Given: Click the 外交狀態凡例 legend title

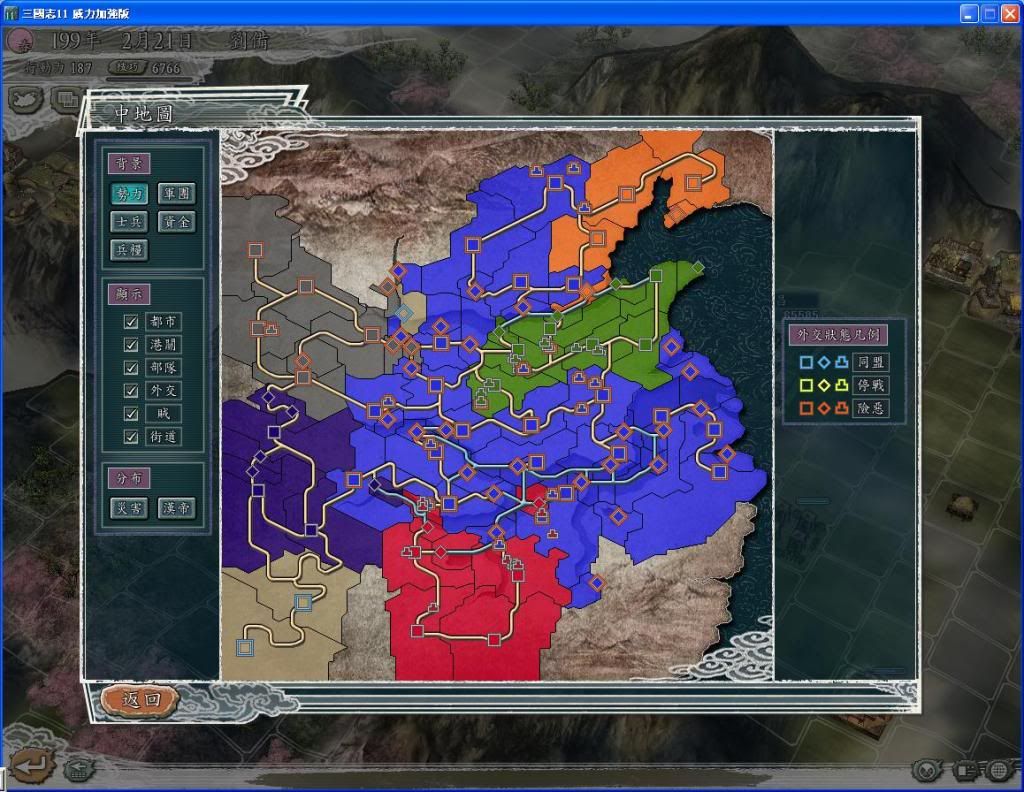Looking at the screenshot, I should (x=838, y=335).
